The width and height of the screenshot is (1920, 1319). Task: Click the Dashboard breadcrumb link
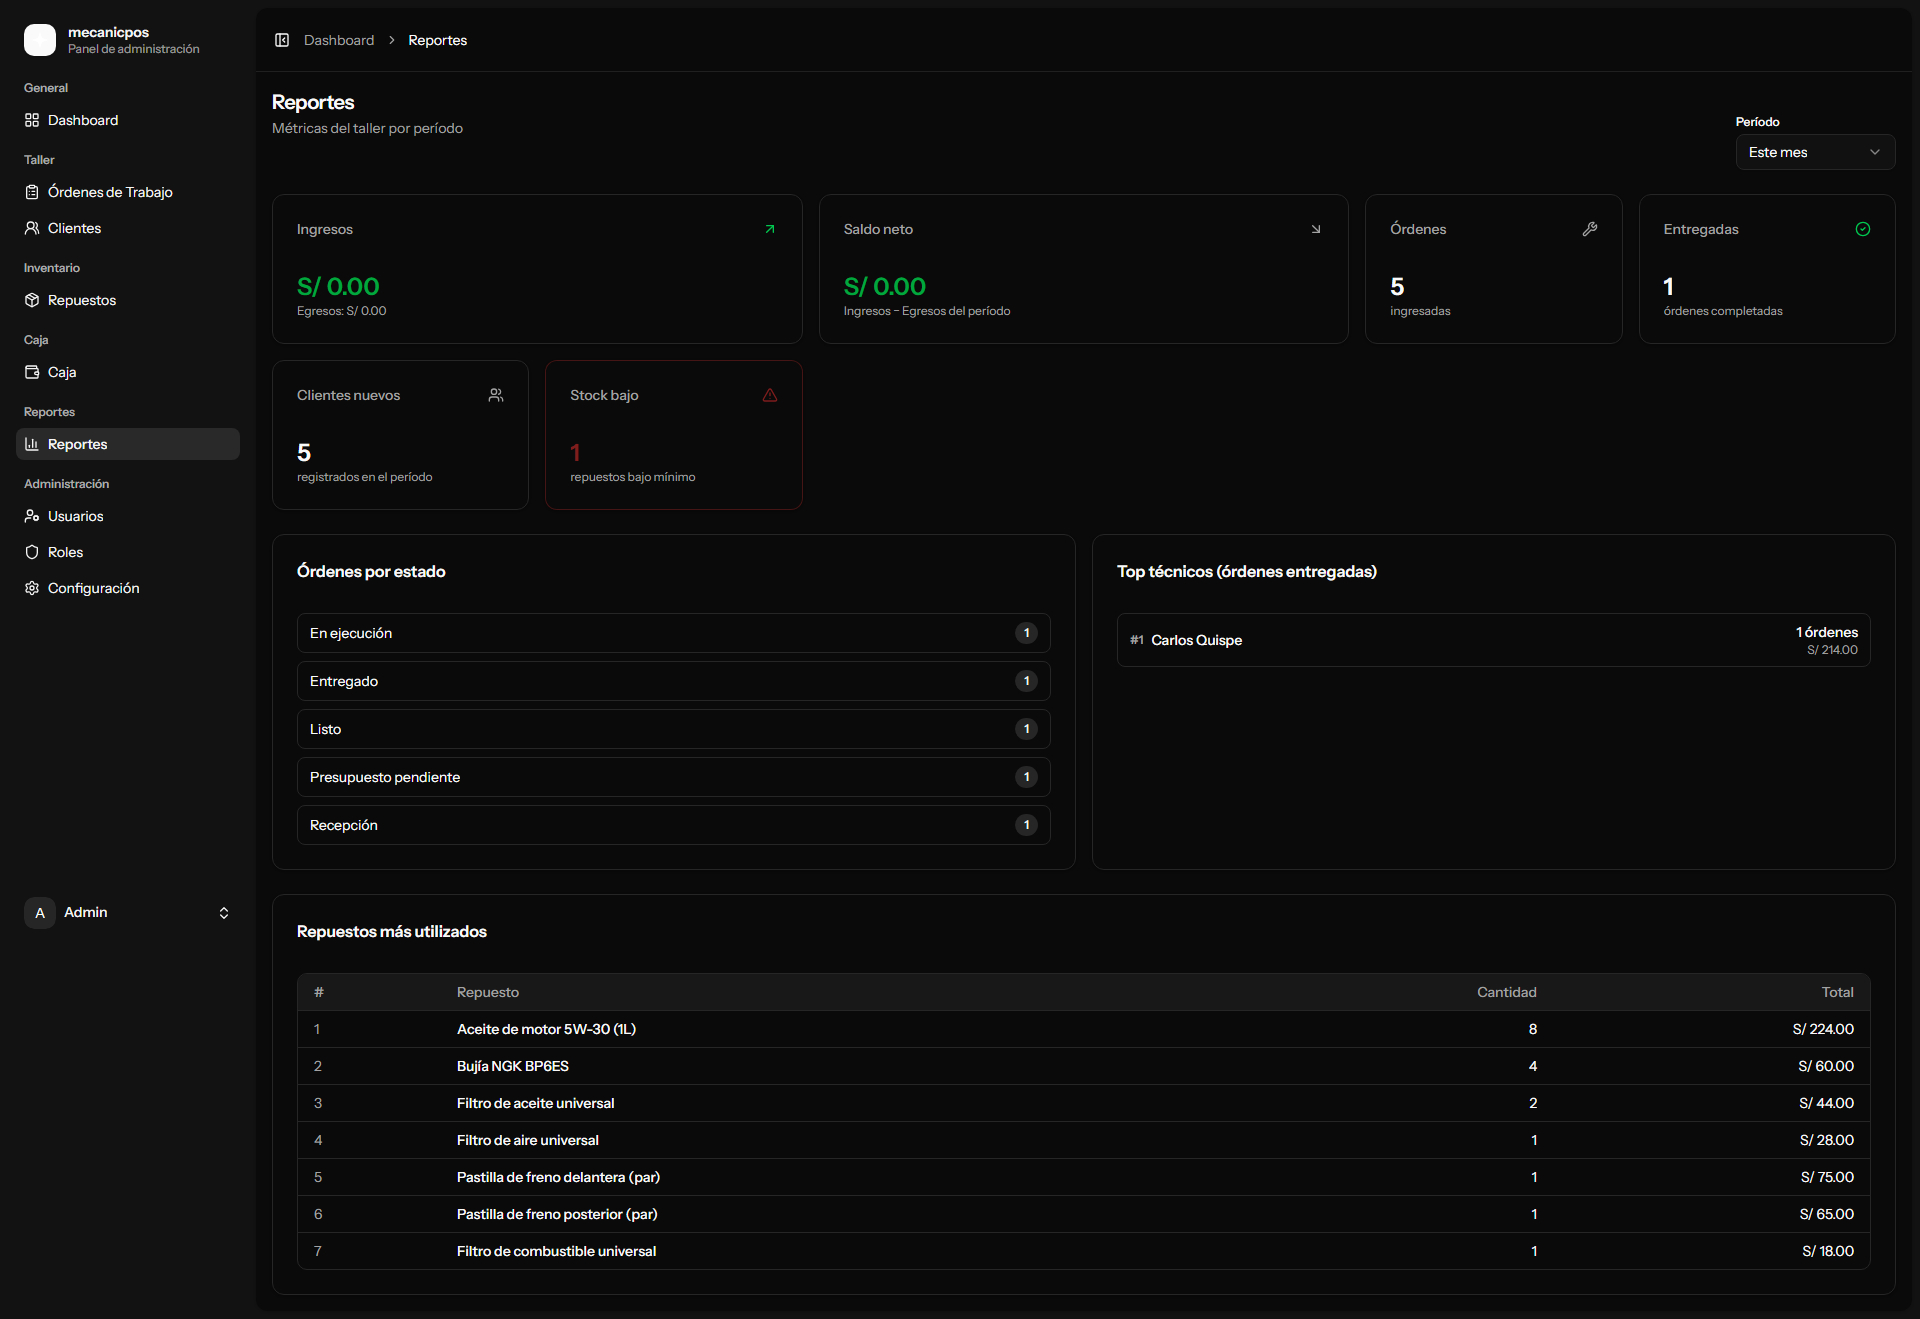point(339,40)
